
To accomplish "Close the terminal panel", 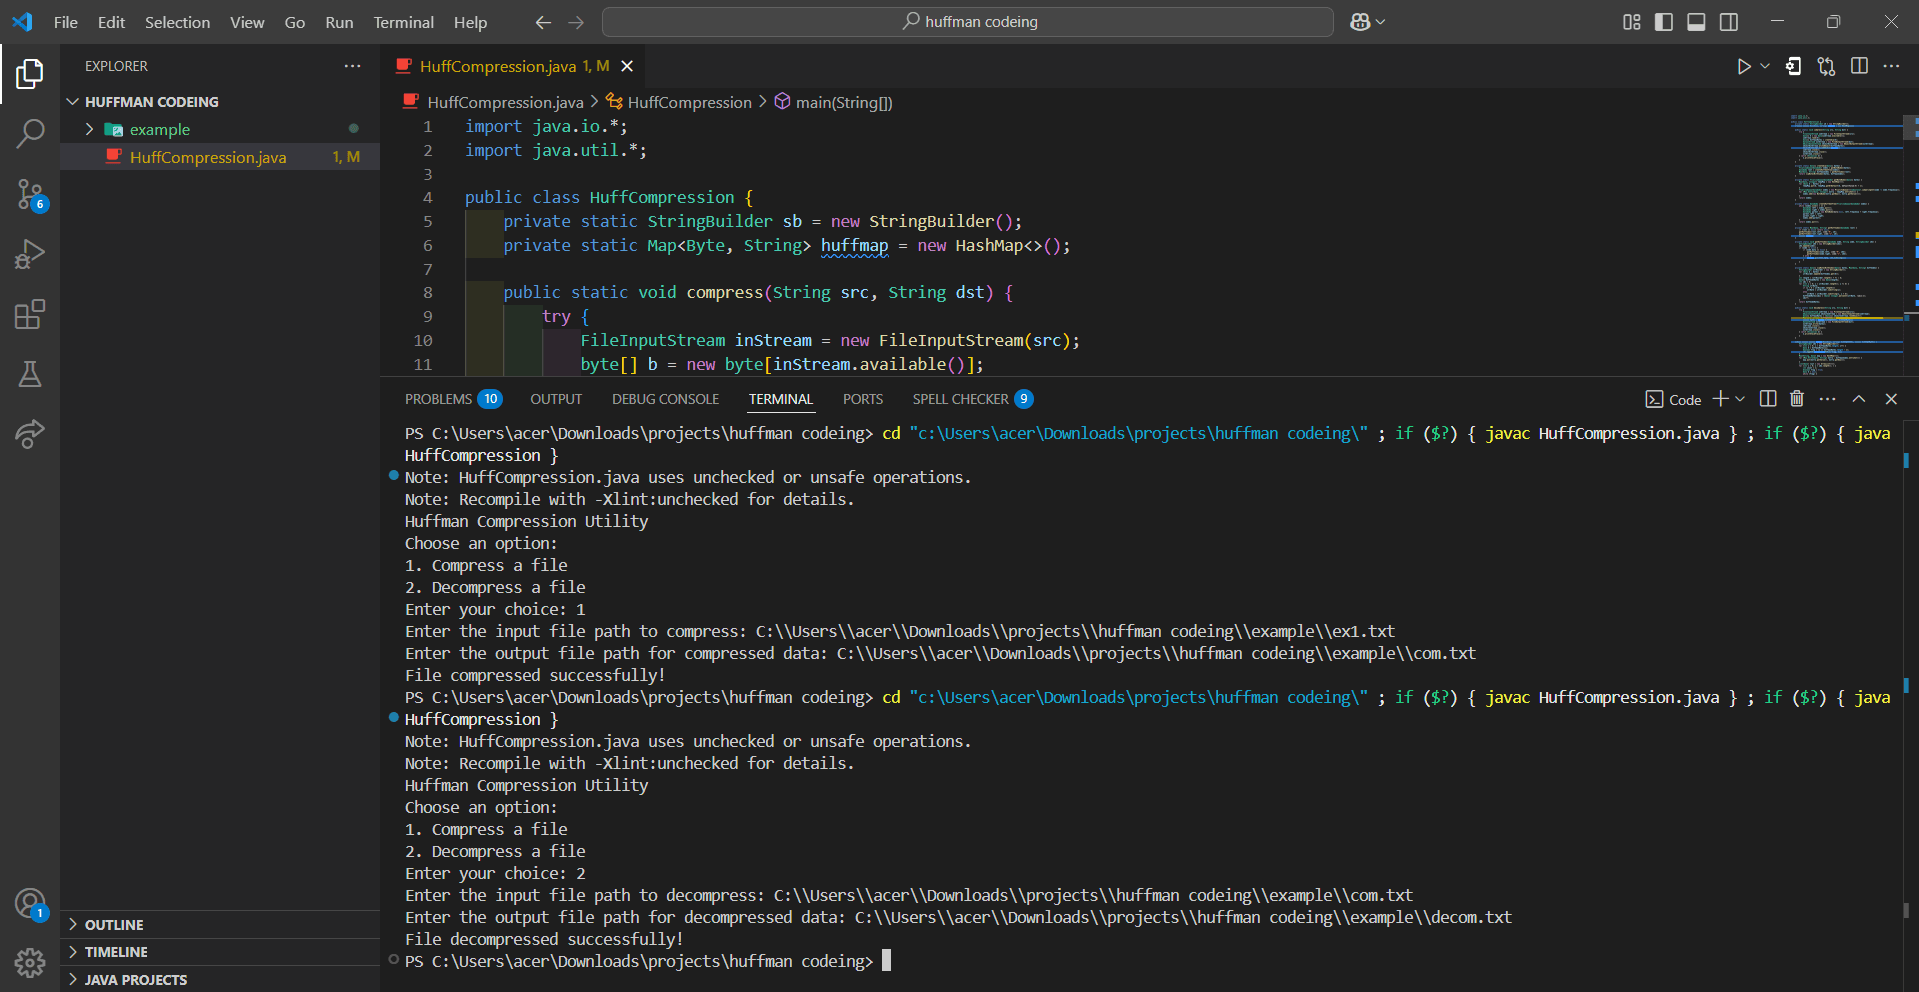I will tap(1891, 399).
